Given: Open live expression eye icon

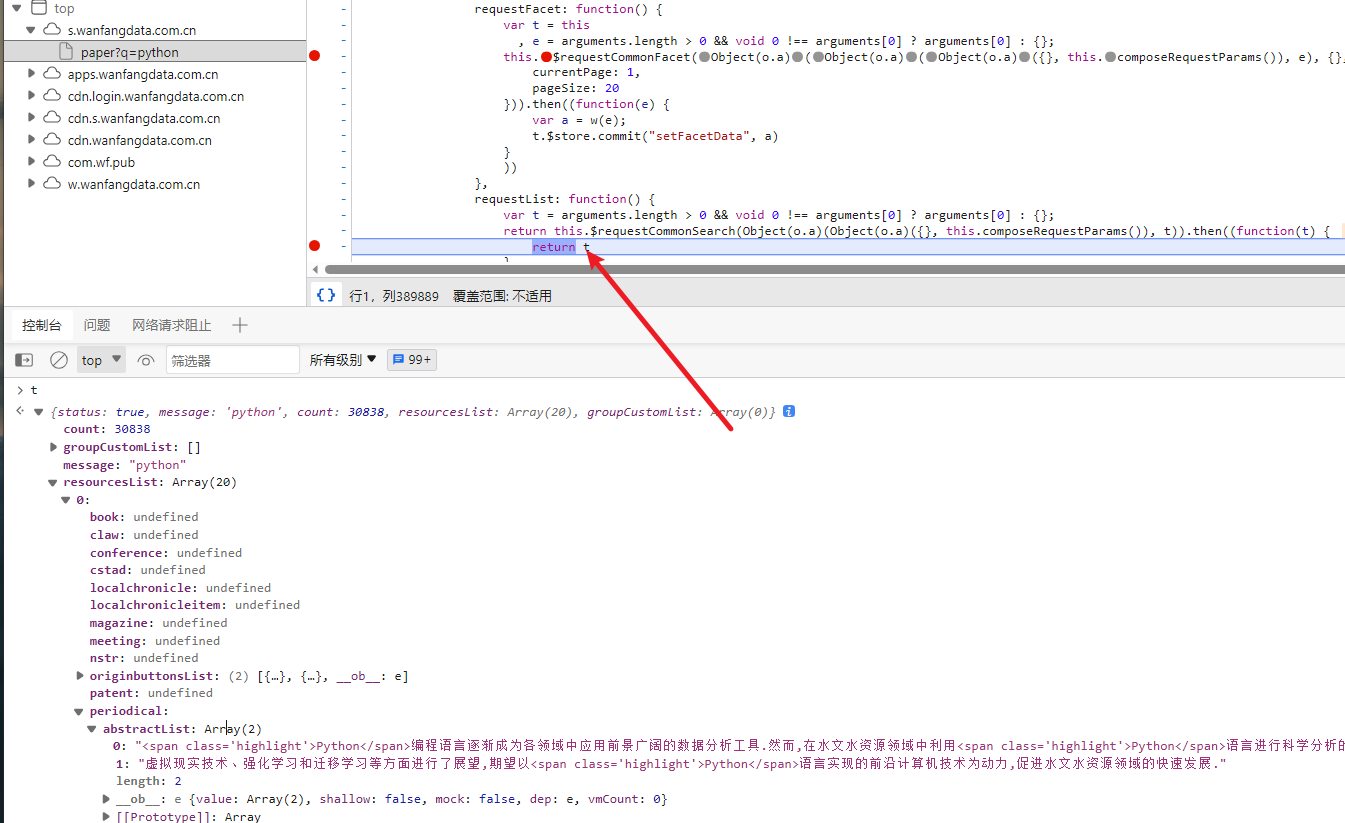Looking at the screenshot, I should point(146,360).
